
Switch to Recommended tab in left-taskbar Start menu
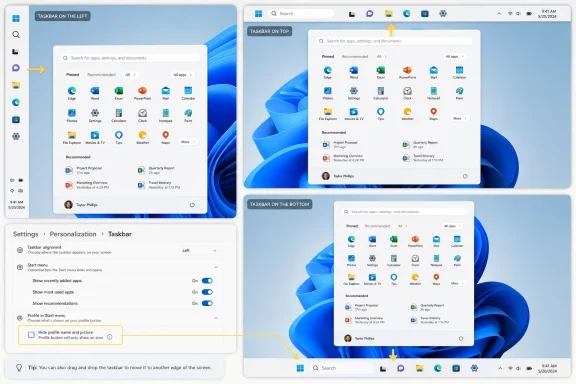(101, 75)
